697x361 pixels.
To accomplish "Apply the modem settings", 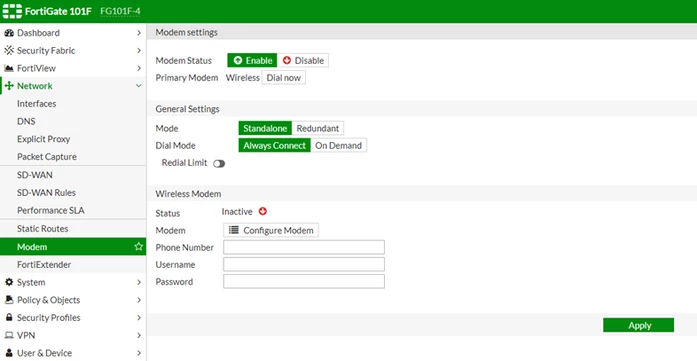I will 638,325.
